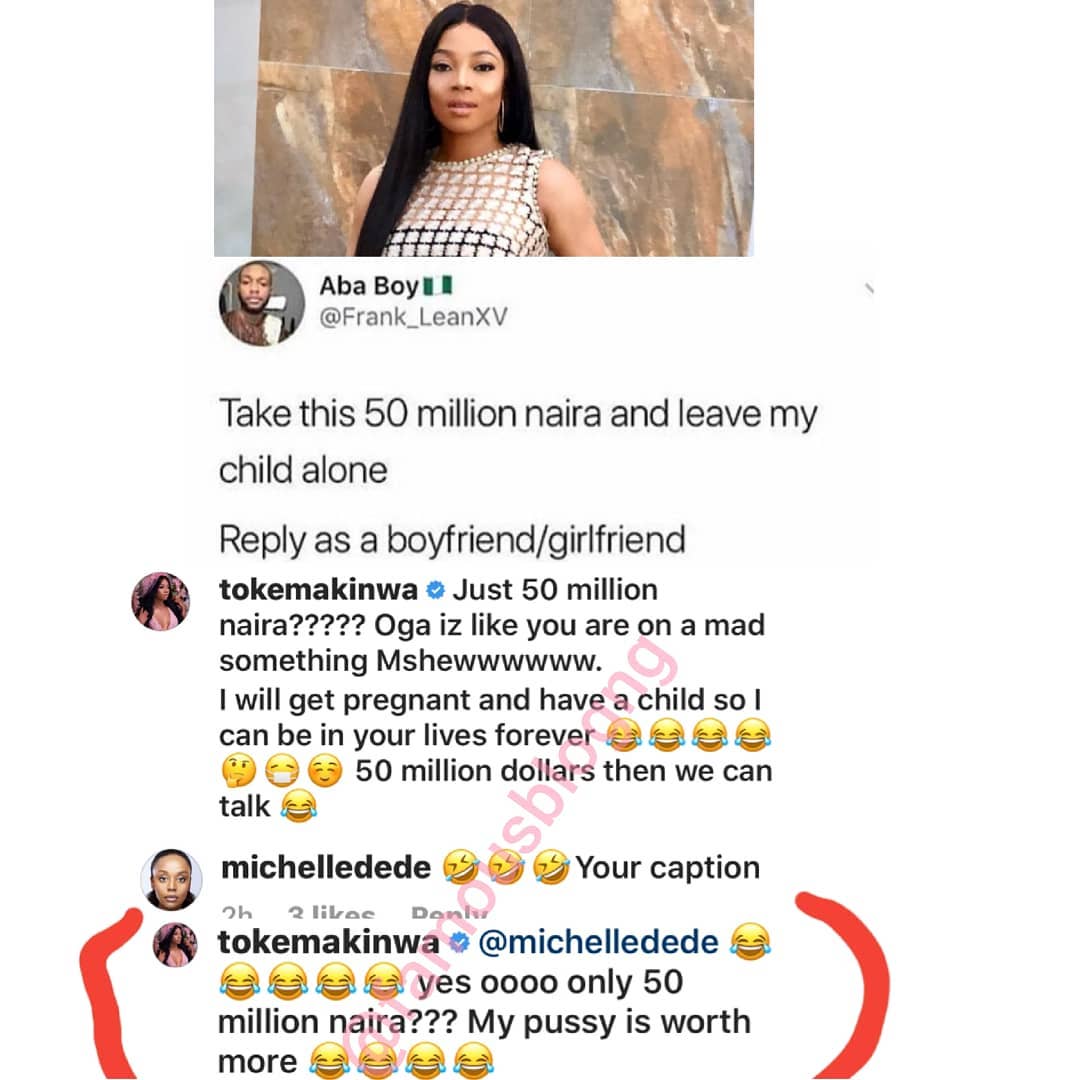View the woman's photo at top
Viewport: 1080px width, 1080px height.
pyautogui.click(x=483, y=128)
